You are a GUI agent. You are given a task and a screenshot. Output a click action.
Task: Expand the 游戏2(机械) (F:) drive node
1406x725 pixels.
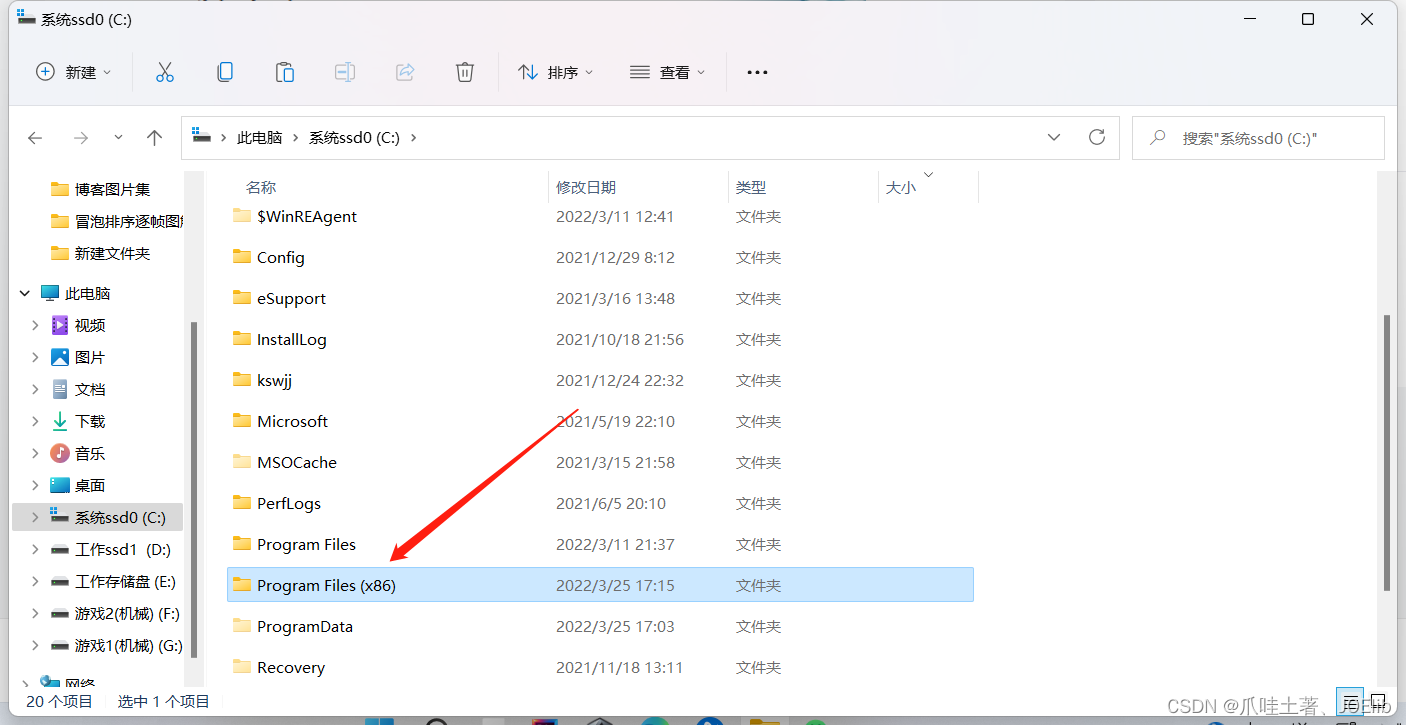[35, 613]
